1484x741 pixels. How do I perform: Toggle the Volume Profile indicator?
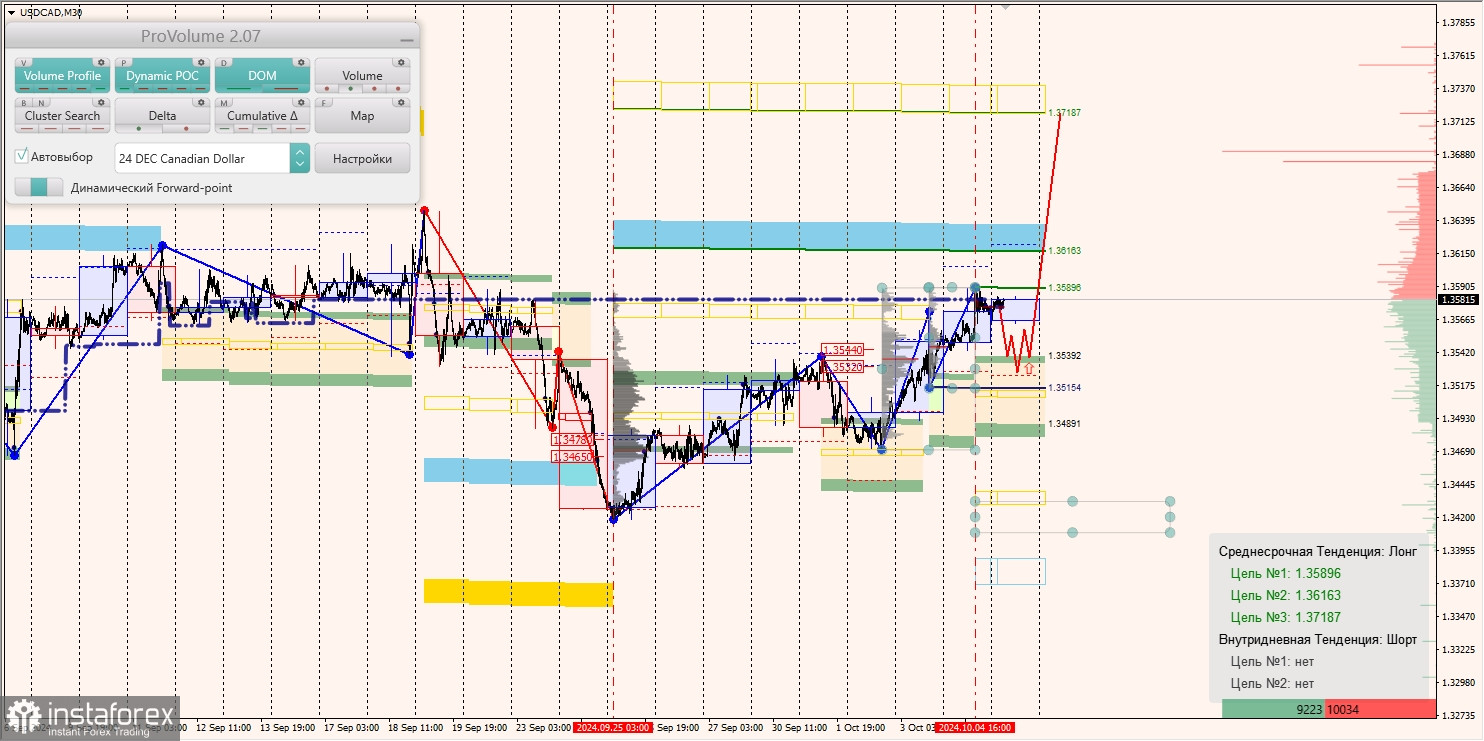62,76
